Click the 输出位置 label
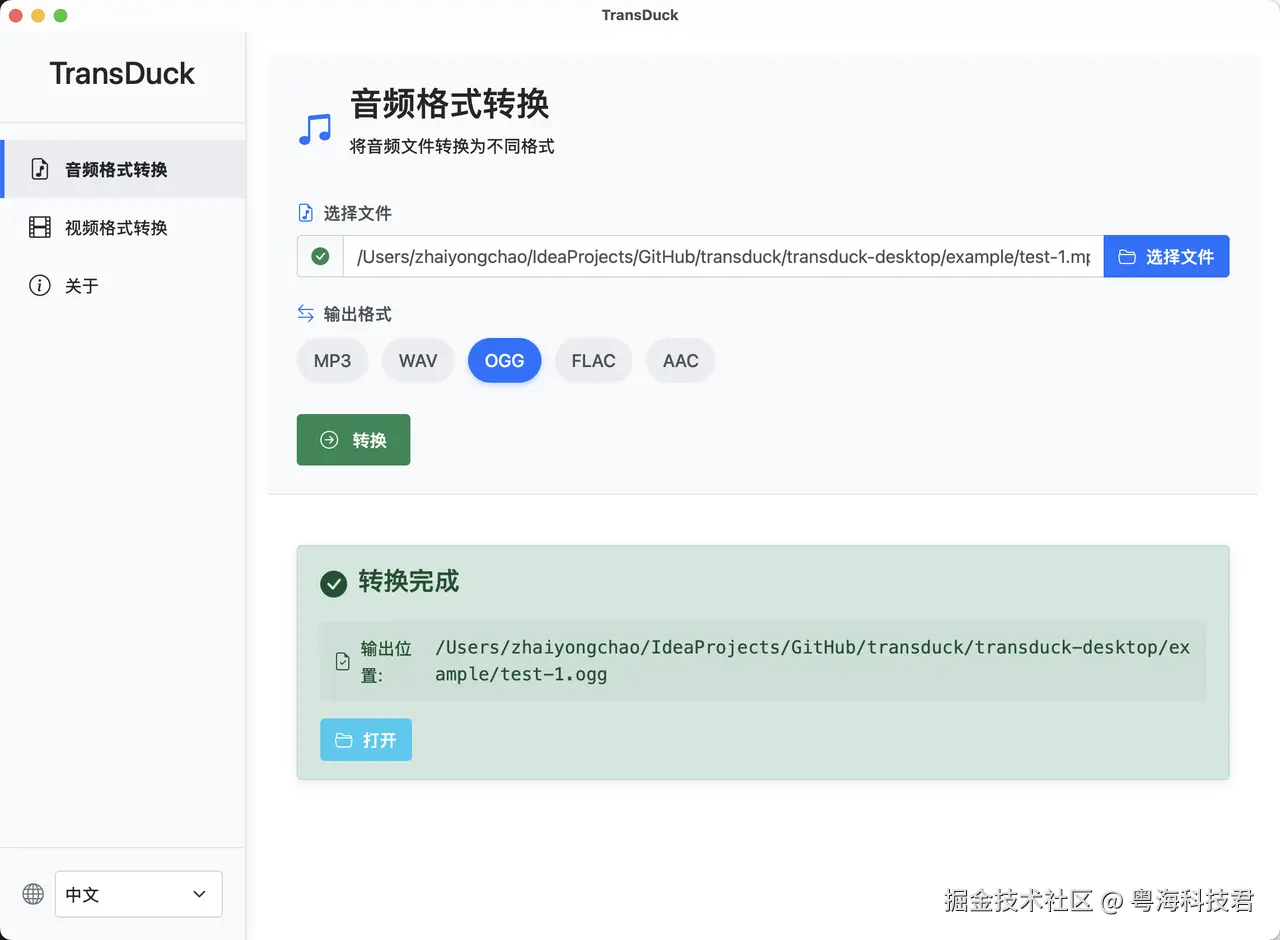Image resolution: width=1280 pixels, height=940 pixels. [x=386, y=661]
